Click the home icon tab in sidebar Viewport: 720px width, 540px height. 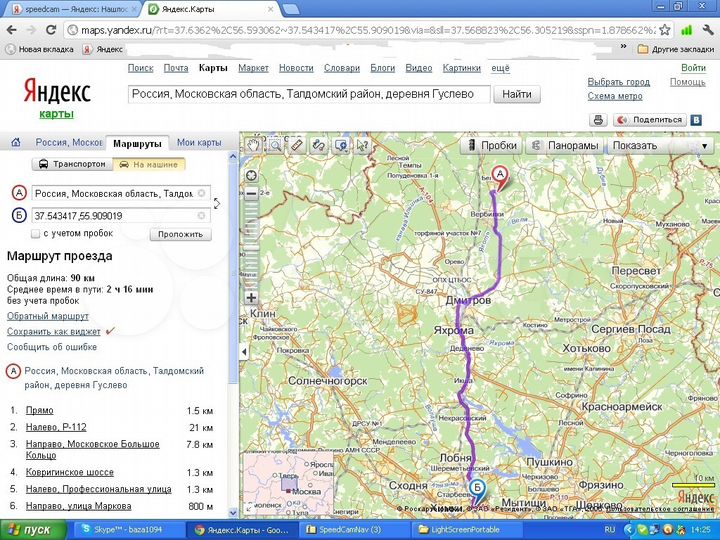click(x=16, y=142)
